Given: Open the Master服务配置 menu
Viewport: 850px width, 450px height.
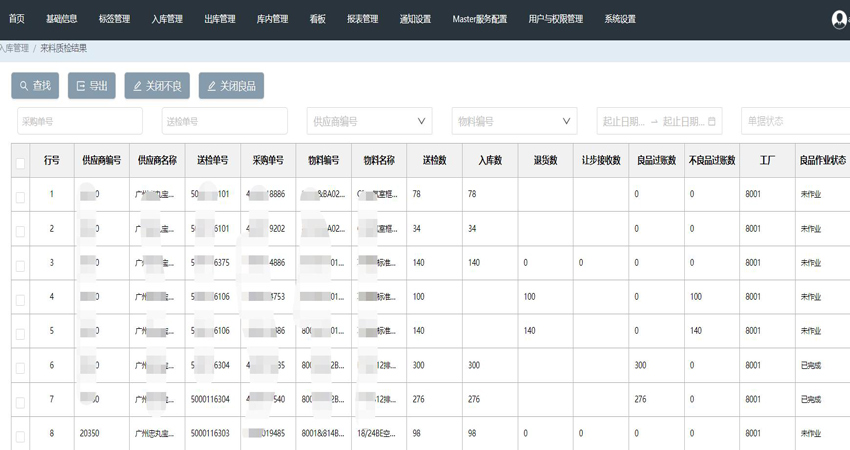Looking at the screenshot, I should click(479, 19).
